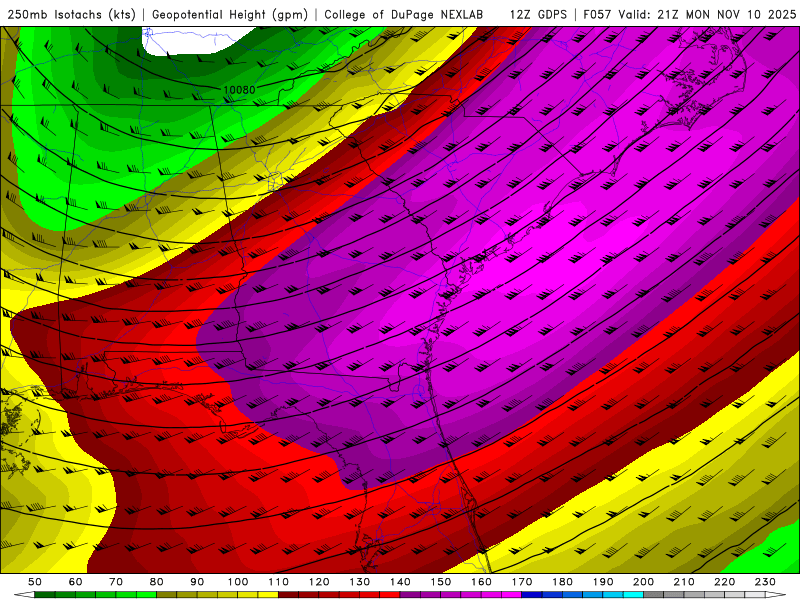Select the bright magenta swatch ending at 170
The image size is (800, 600).
click(x=511, y=595)
